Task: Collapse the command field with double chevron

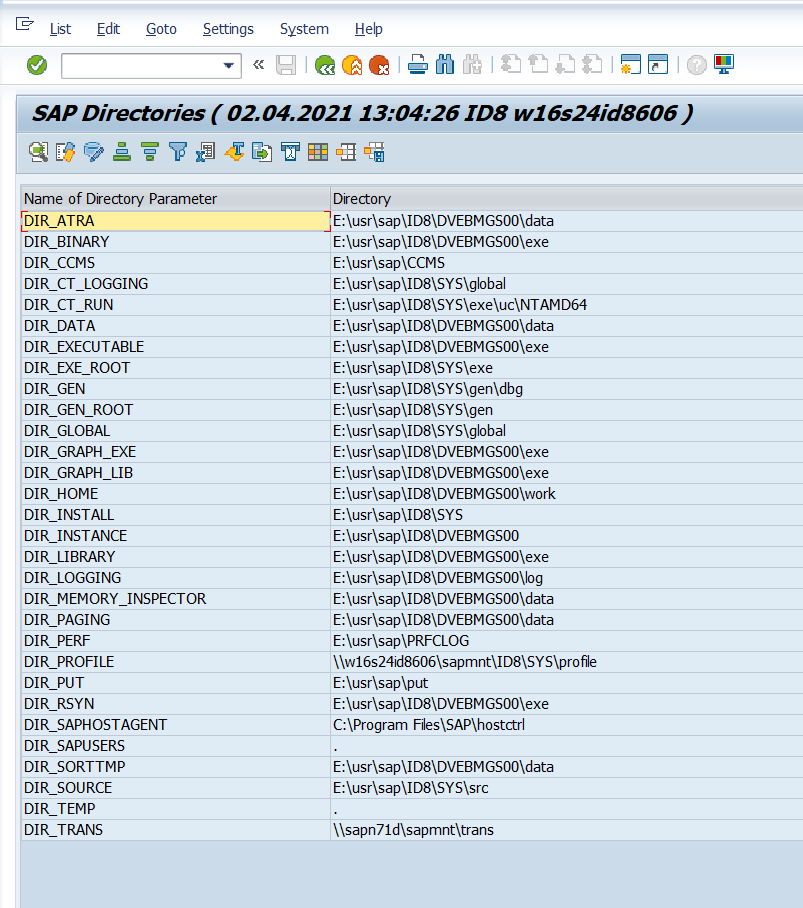Action: [x=258, y=65]
